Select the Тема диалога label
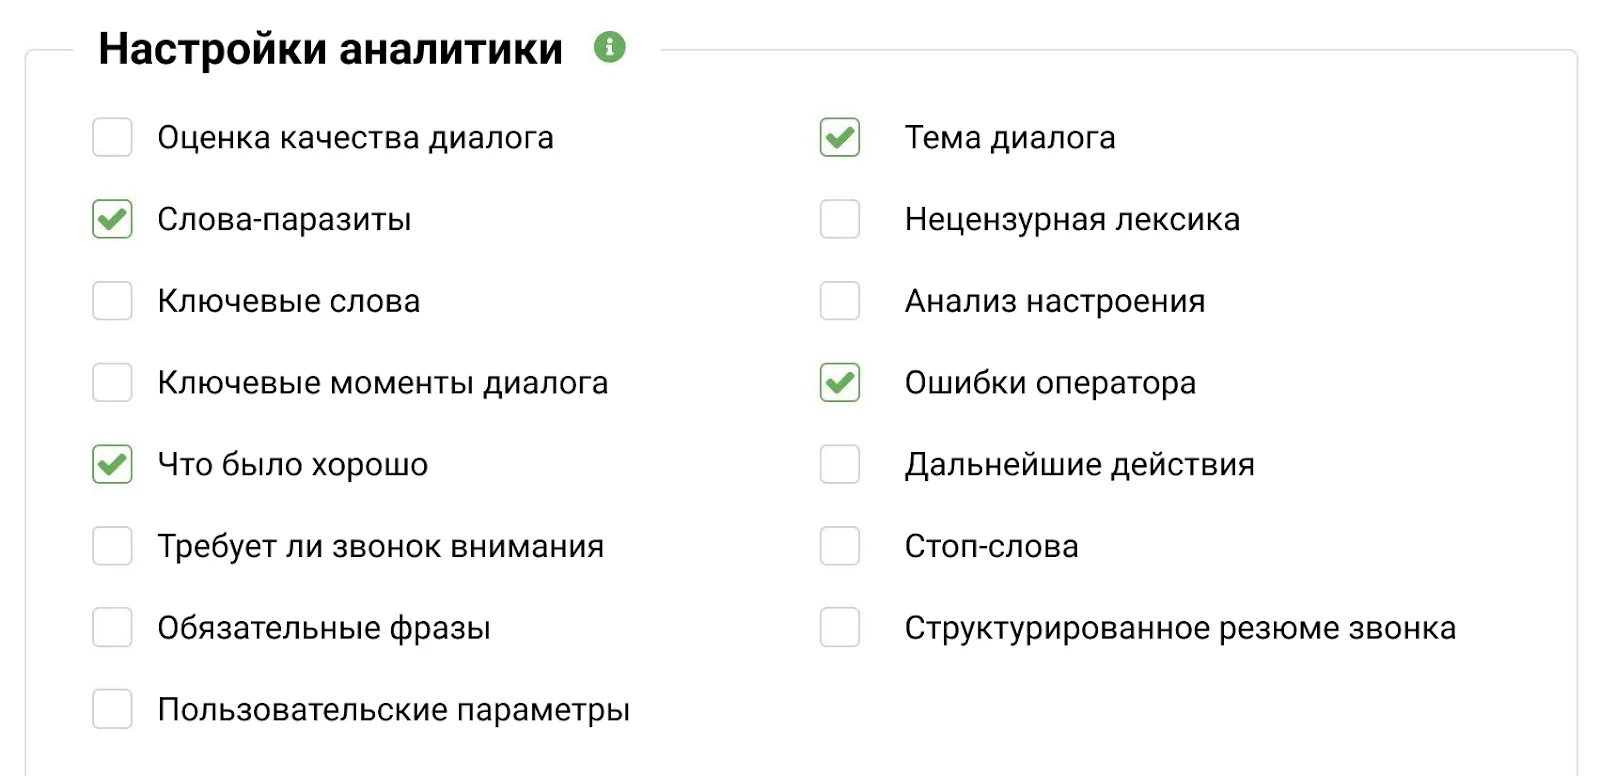Viewport: 1600px width, 776px height. (x=1009, y=138)
